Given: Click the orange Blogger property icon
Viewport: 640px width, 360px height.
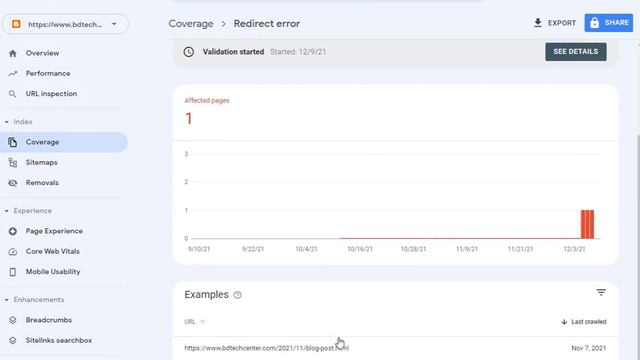Looking at the screenshot, I should click(x=16, y=24).
